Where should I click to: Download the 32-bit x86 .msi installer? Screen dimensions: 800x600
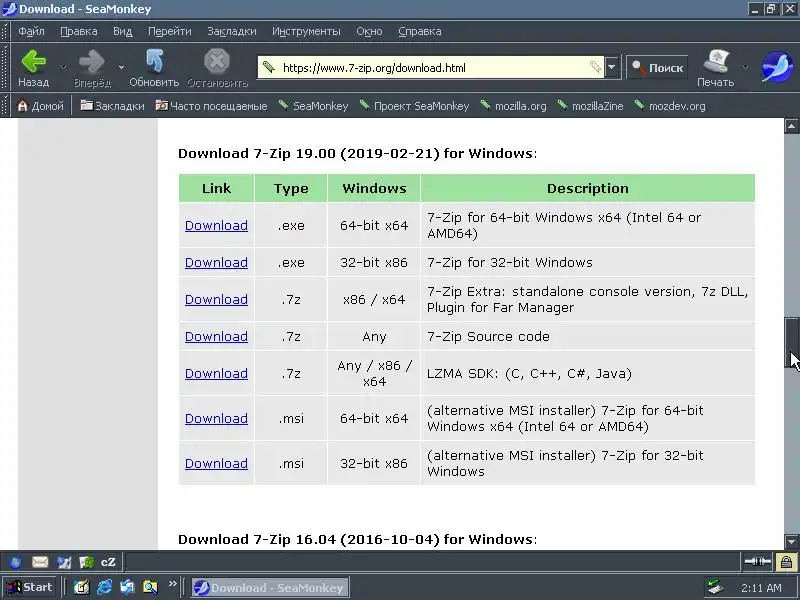coord(216,463)
